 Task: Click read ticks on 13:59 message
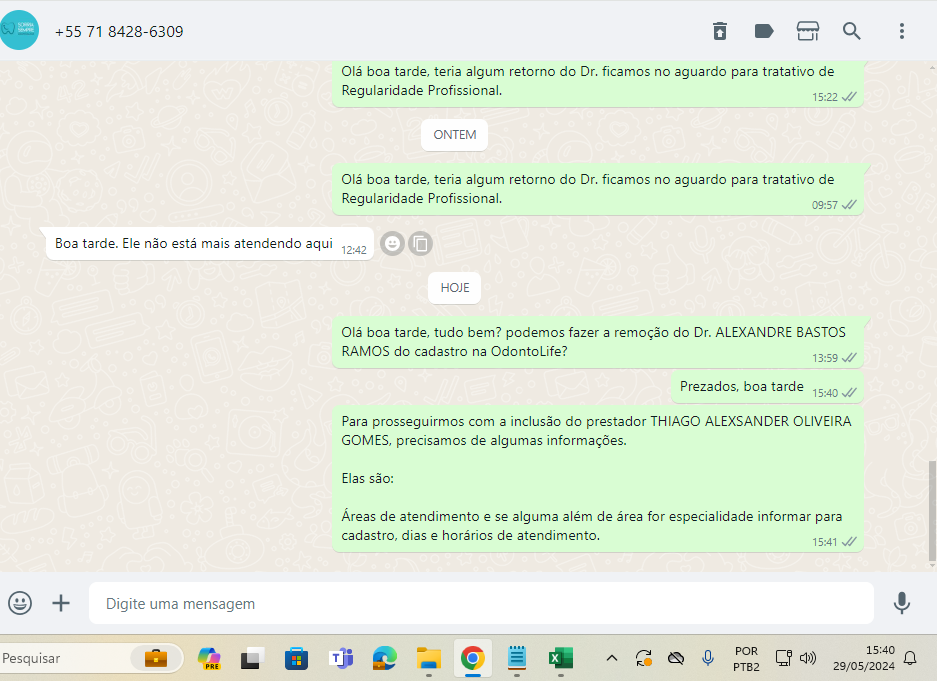point(849,358)
